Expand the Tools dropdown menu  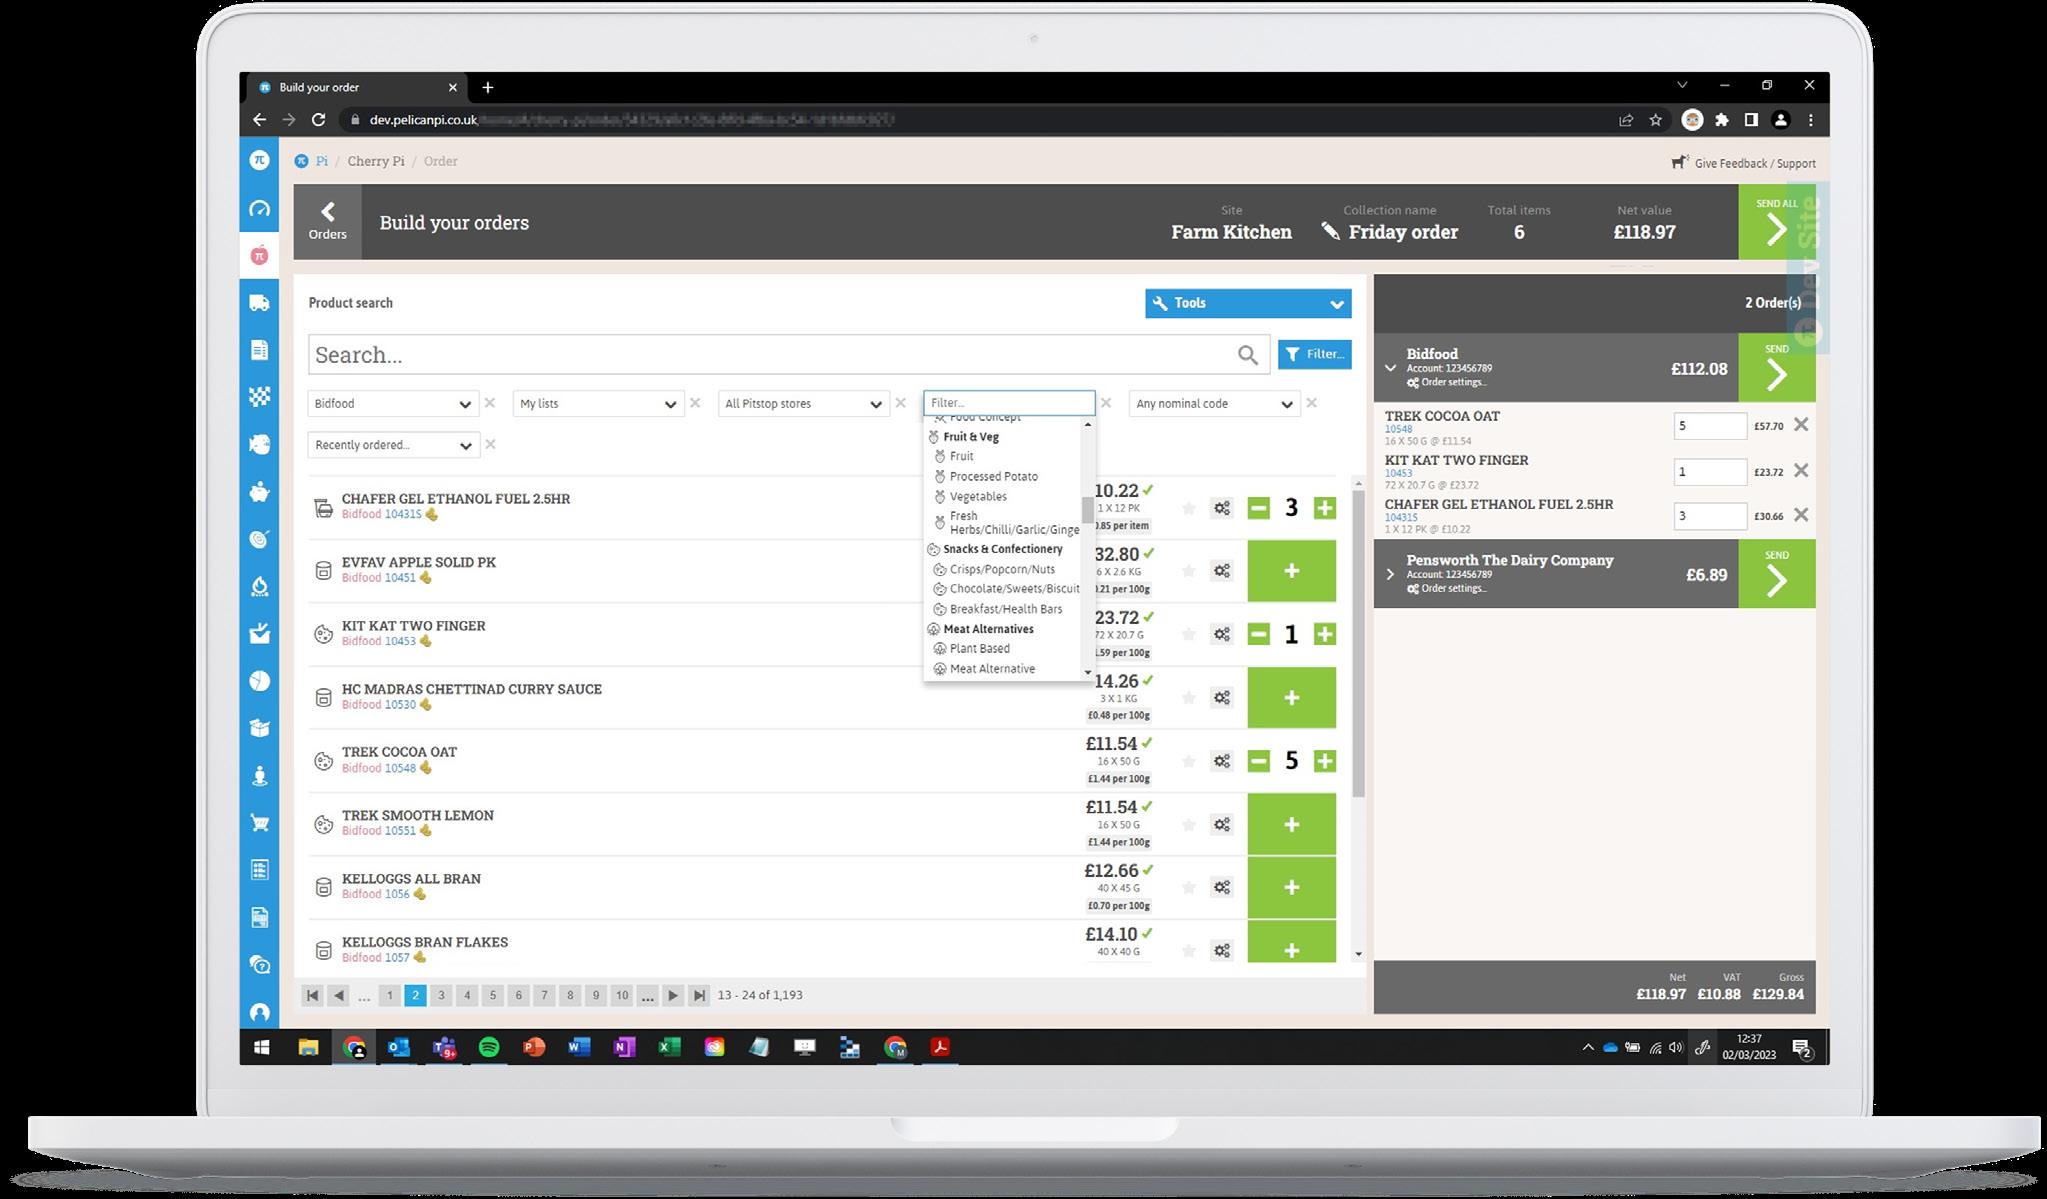coord(1247,303)
